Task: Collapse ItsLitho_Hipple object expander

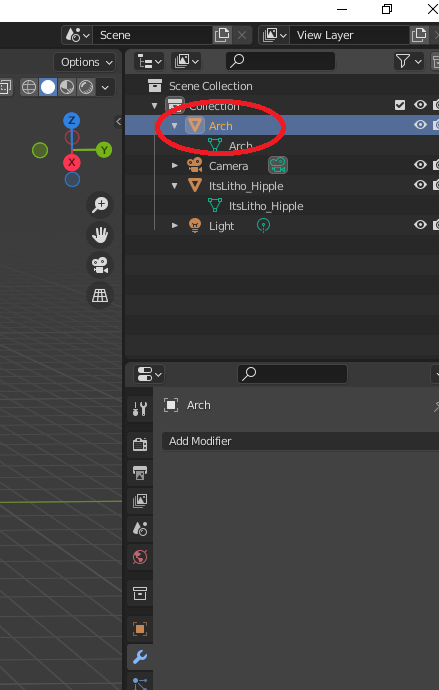Action: tap(175, 186)
